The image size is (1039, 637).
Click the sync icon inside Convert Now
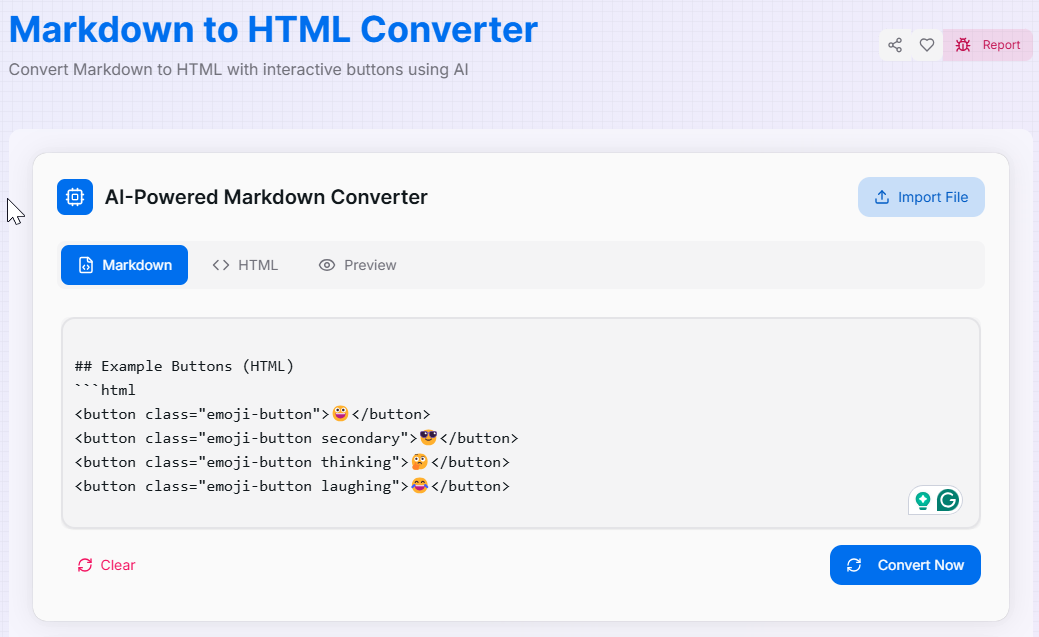[x=854, y=565]
